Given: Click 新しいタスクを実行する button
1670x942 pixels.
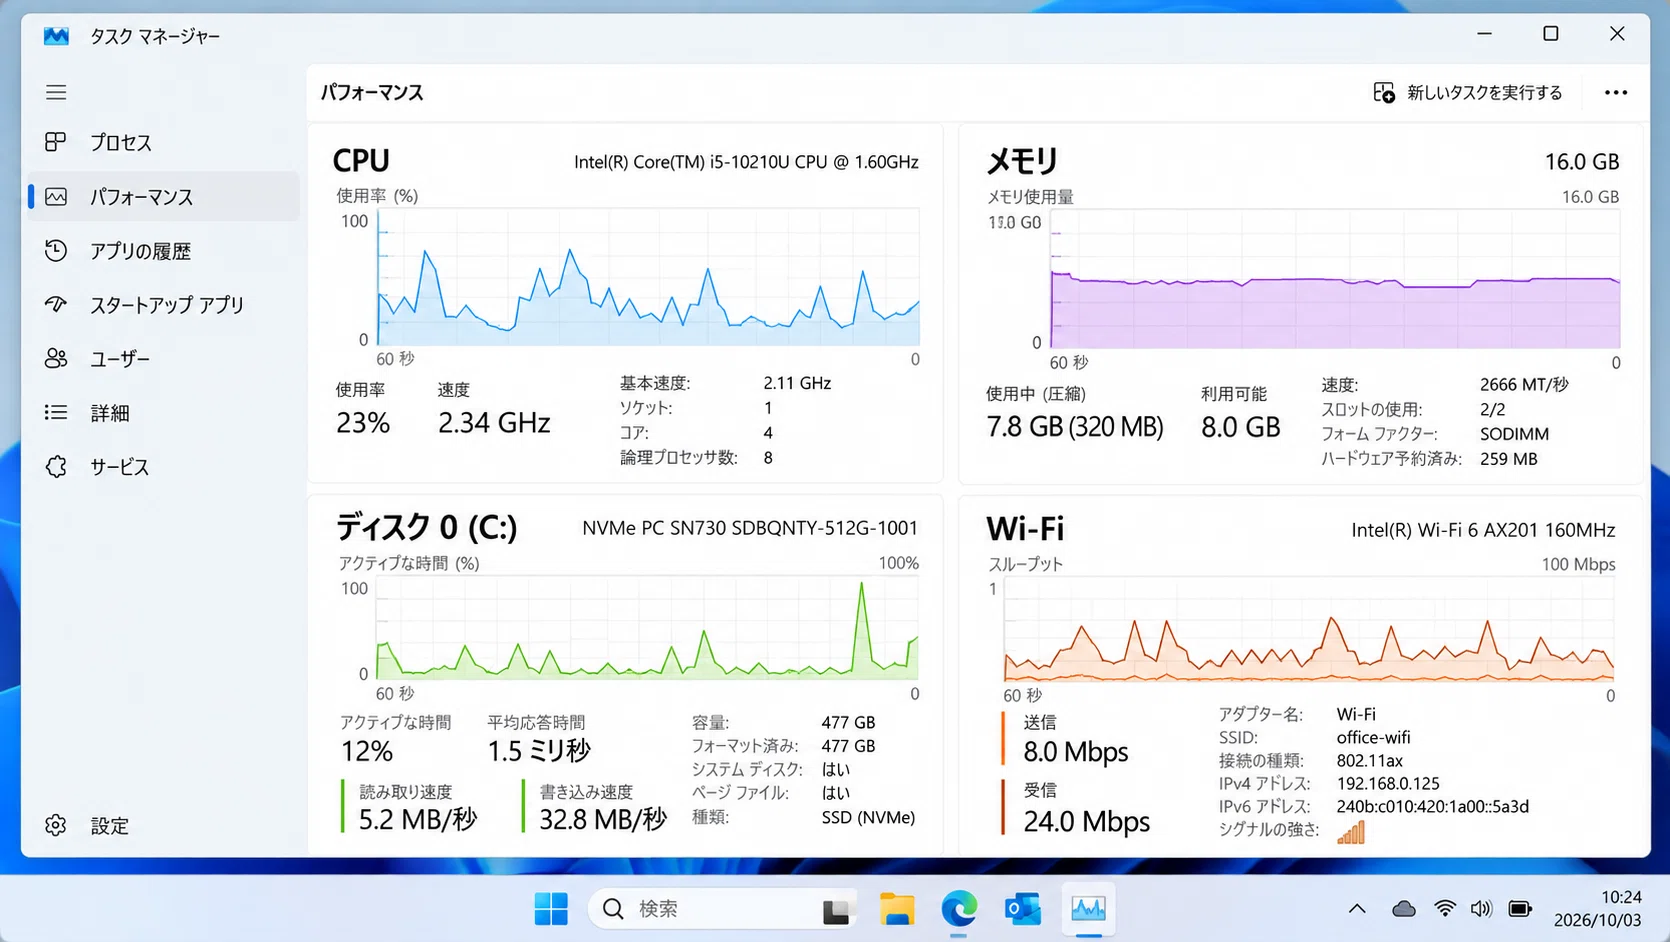Looking at the screenshot, I should tap(1468, 92).
